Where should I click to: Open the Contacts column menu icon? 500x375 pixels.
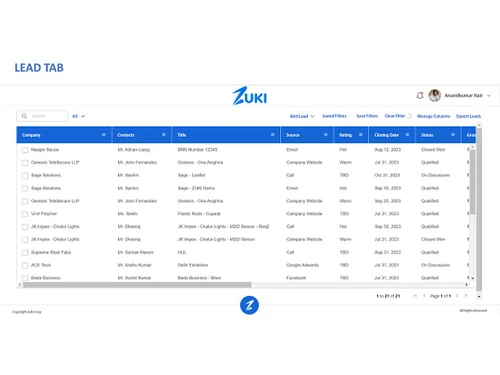point(164,135)
